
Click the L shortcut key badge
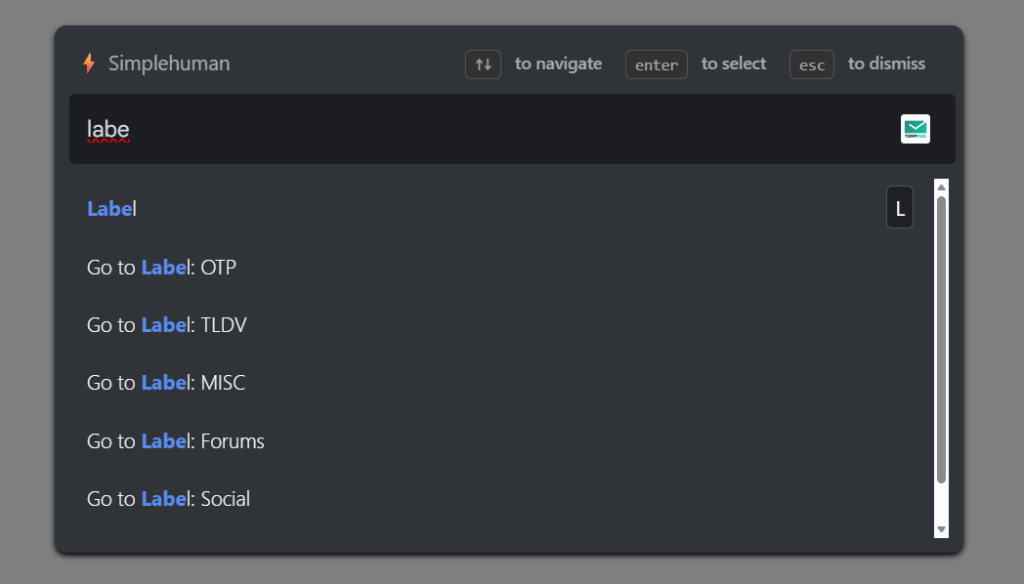point(899,208)
